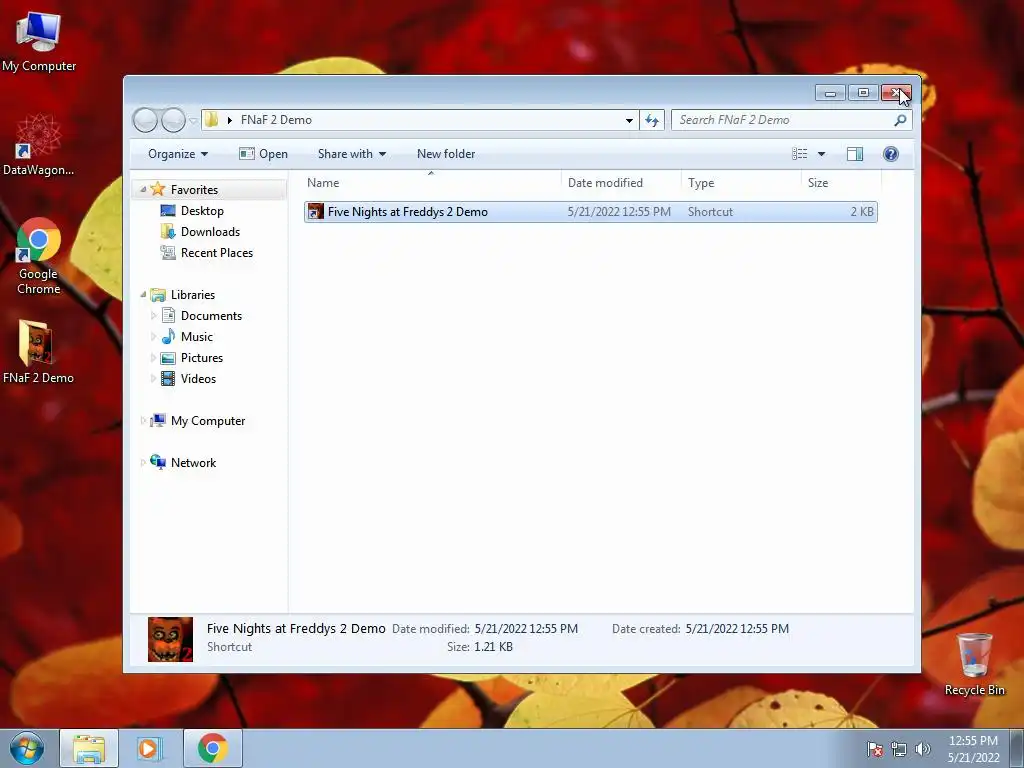This screenshot has width=1024, height=768.
Task: Select Libraries in navigation pane
Action: click(x=192, y=295)
